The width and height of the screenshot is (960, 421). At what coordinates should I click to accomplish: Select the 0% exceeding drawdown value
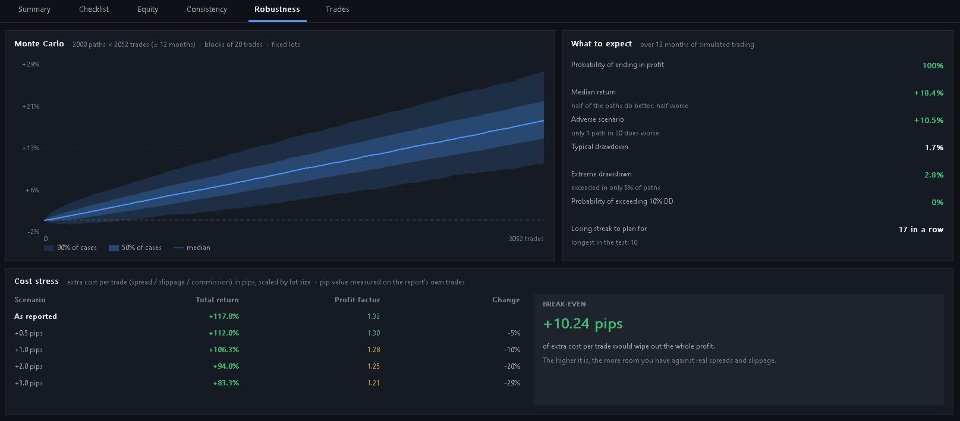(937, 202)
